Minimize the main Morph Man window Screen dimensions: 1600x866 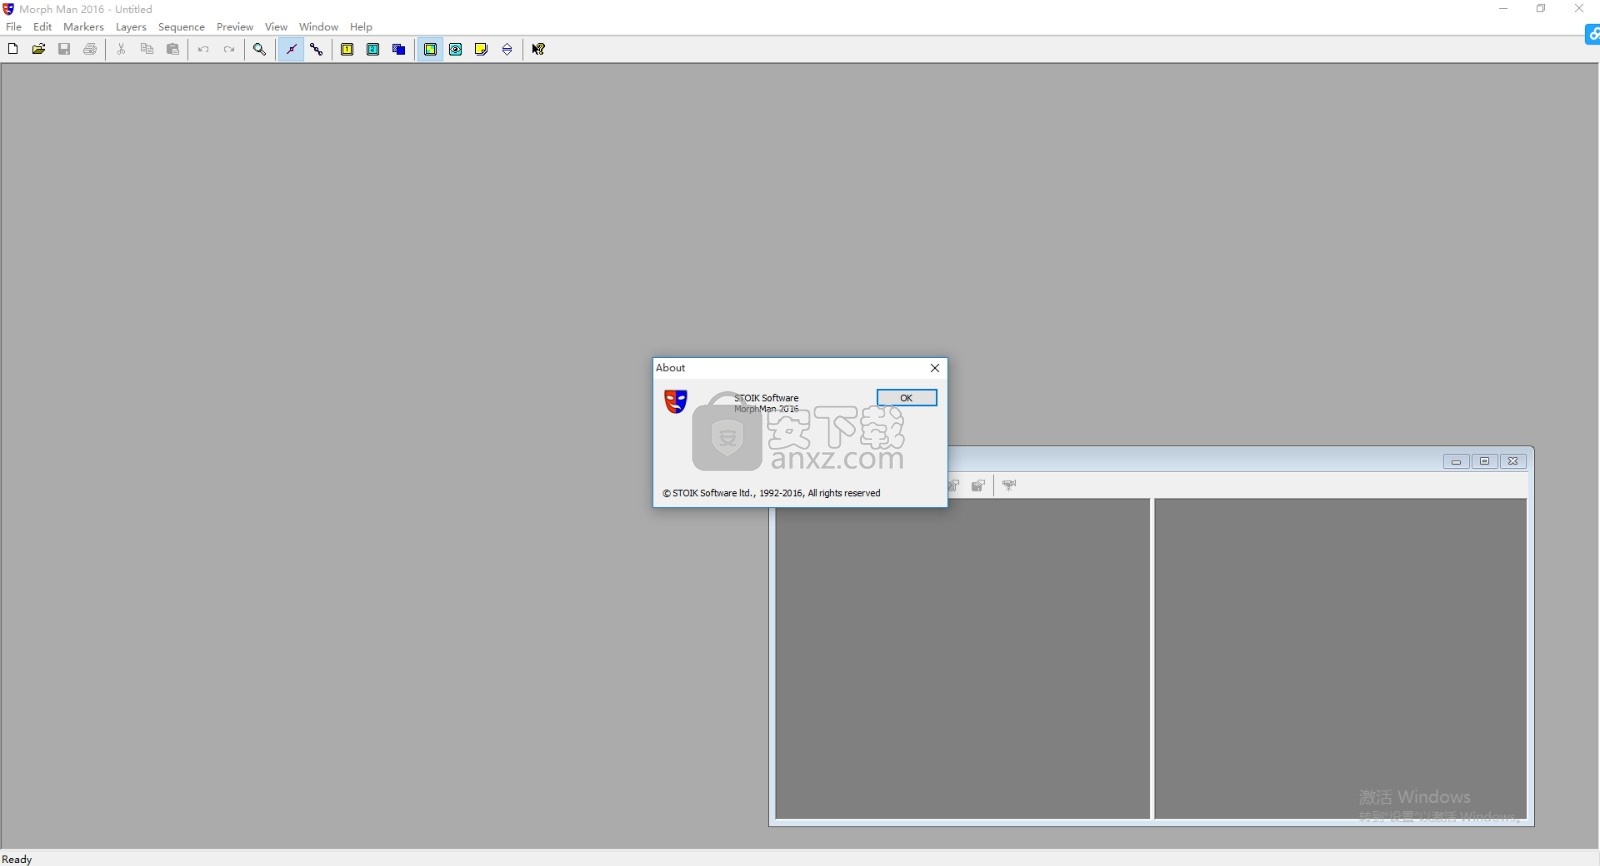coord(1503,9)
